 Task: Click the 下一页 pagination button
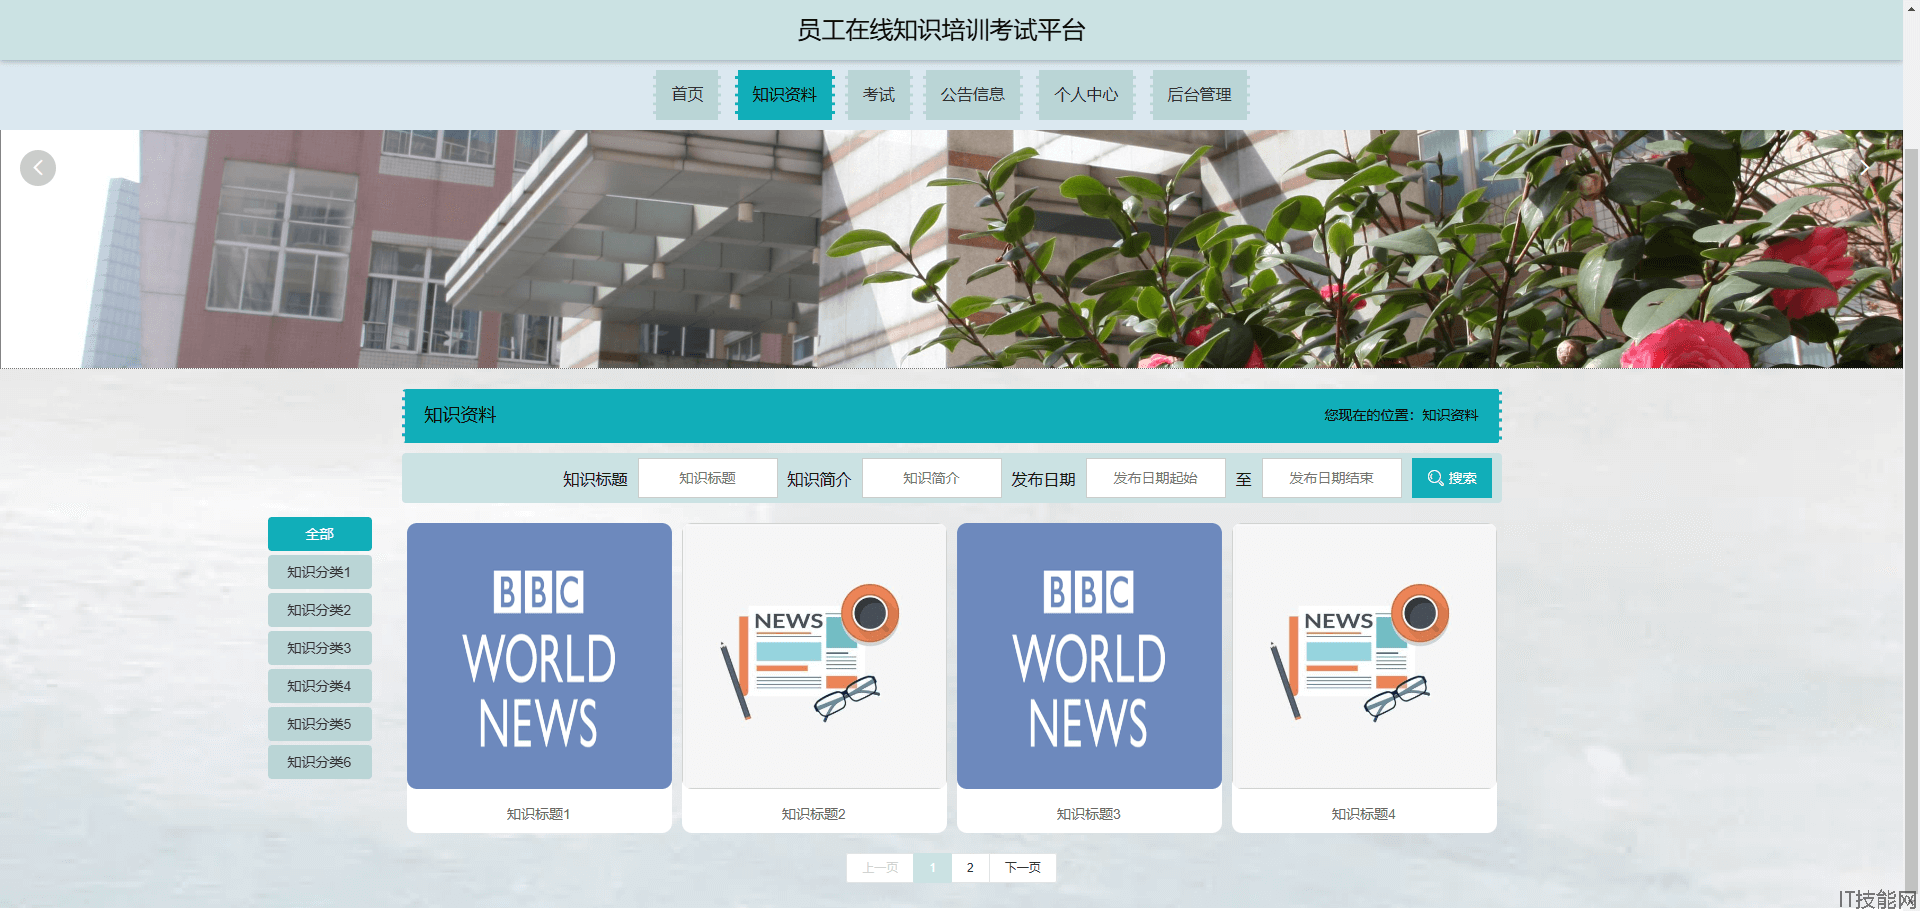click(1023, 868)
